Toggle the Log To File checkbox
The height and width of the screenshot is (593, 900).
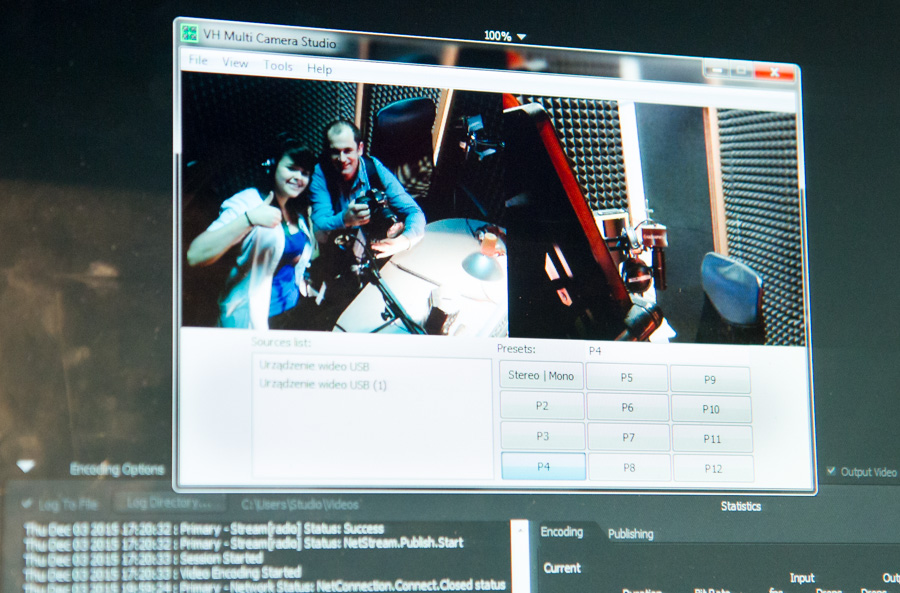point(26,503)
